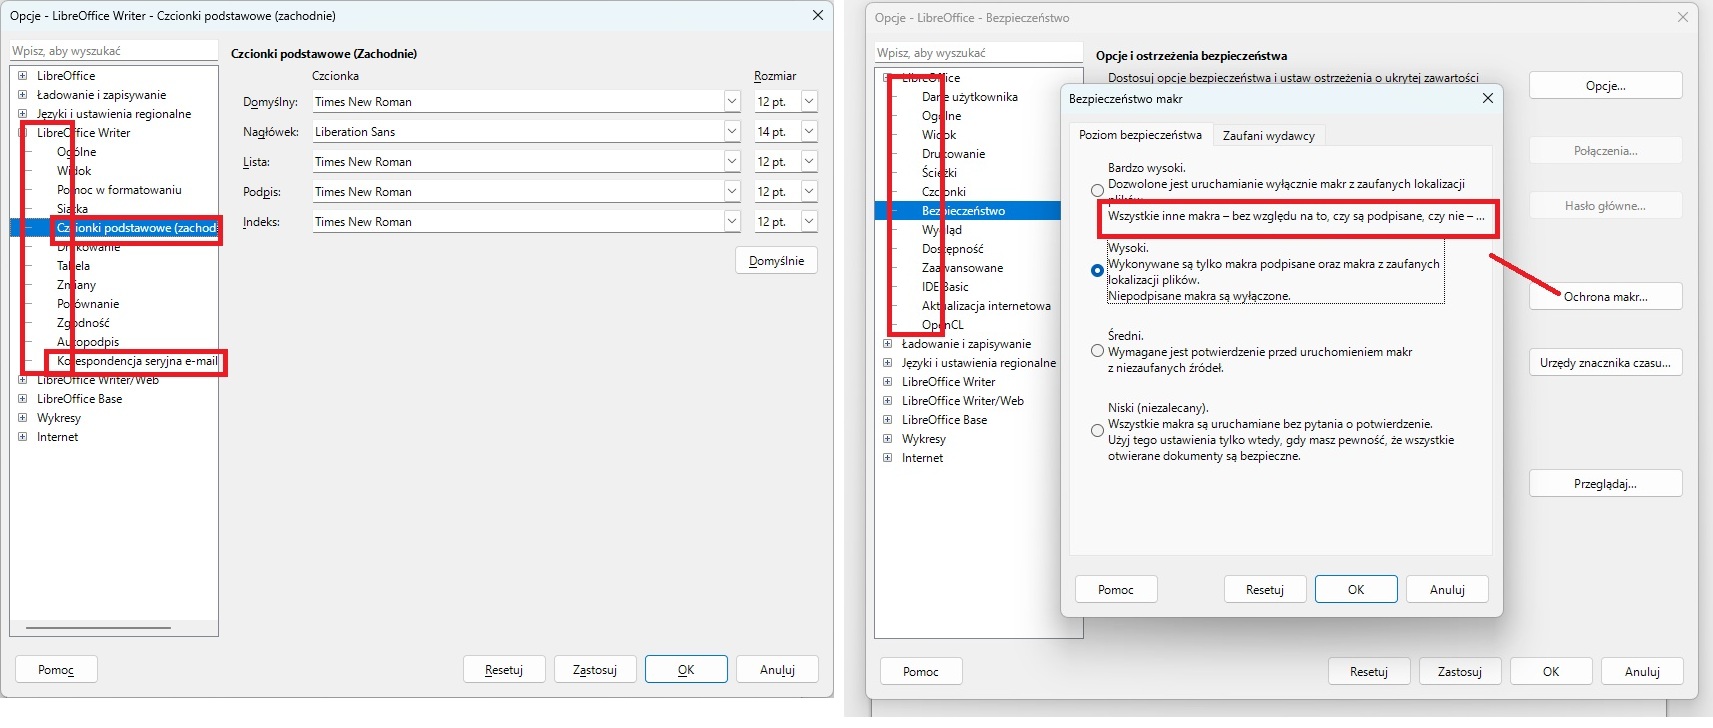
Task: Click Zastosuj in Bezpieczeństwo options window
Action: click(x=1460, y=672)
